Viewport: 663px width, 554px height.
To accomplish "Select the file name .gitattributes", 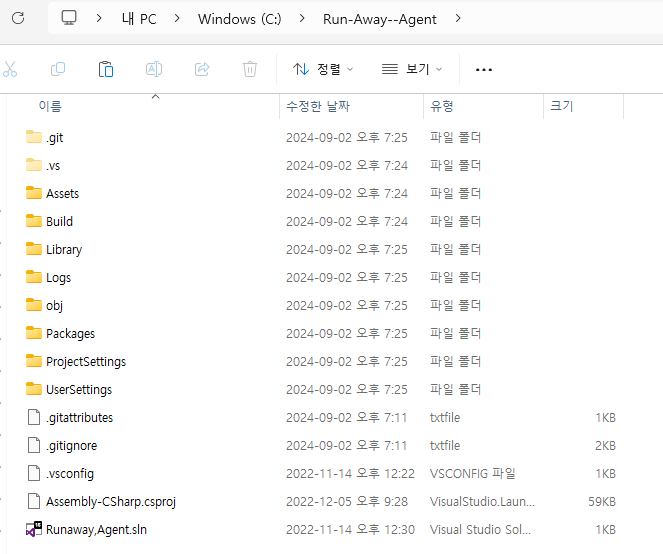I will (x=79, y=418).
